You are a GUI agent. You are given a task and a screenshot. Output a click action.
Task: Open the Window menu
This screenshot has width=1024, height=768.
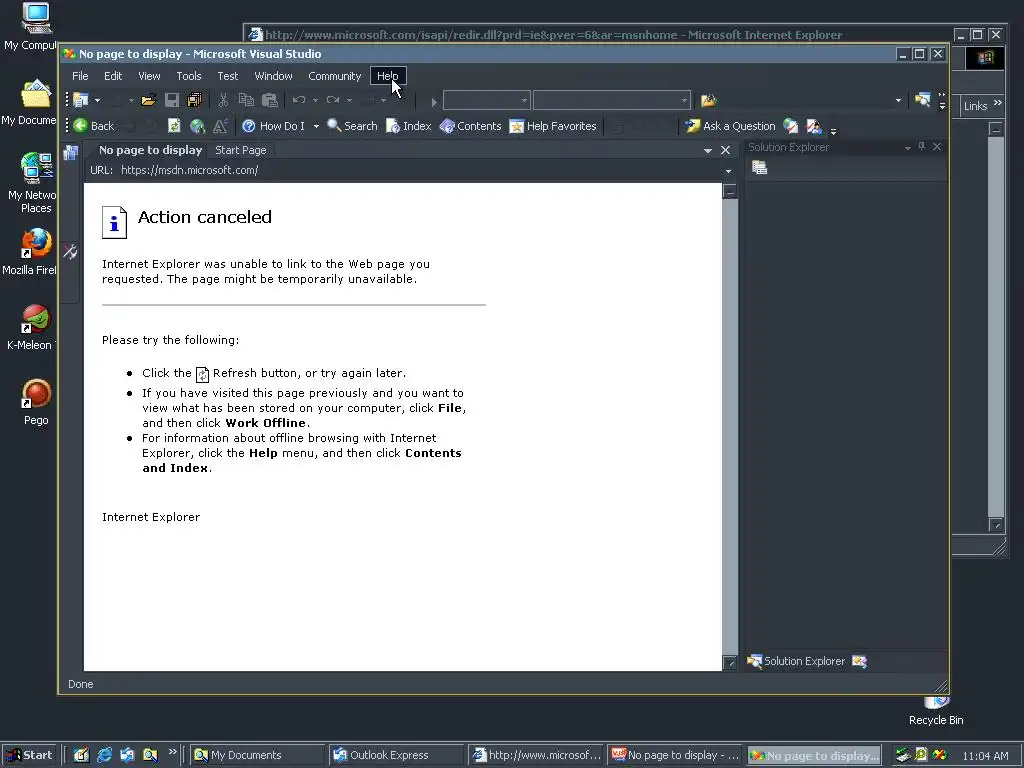coord(274,76)
